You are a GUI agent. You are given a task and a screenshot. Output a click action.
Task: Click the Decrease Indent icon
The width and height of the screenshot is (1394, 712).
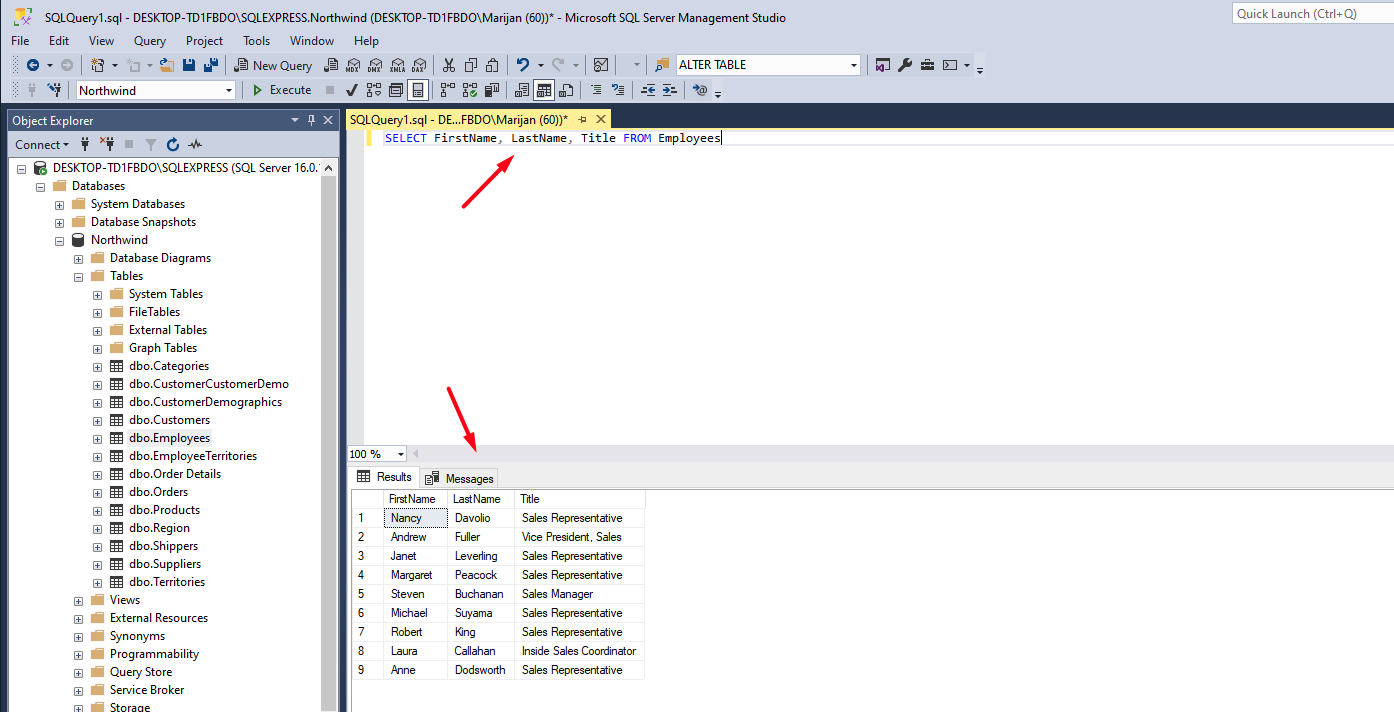648,90
